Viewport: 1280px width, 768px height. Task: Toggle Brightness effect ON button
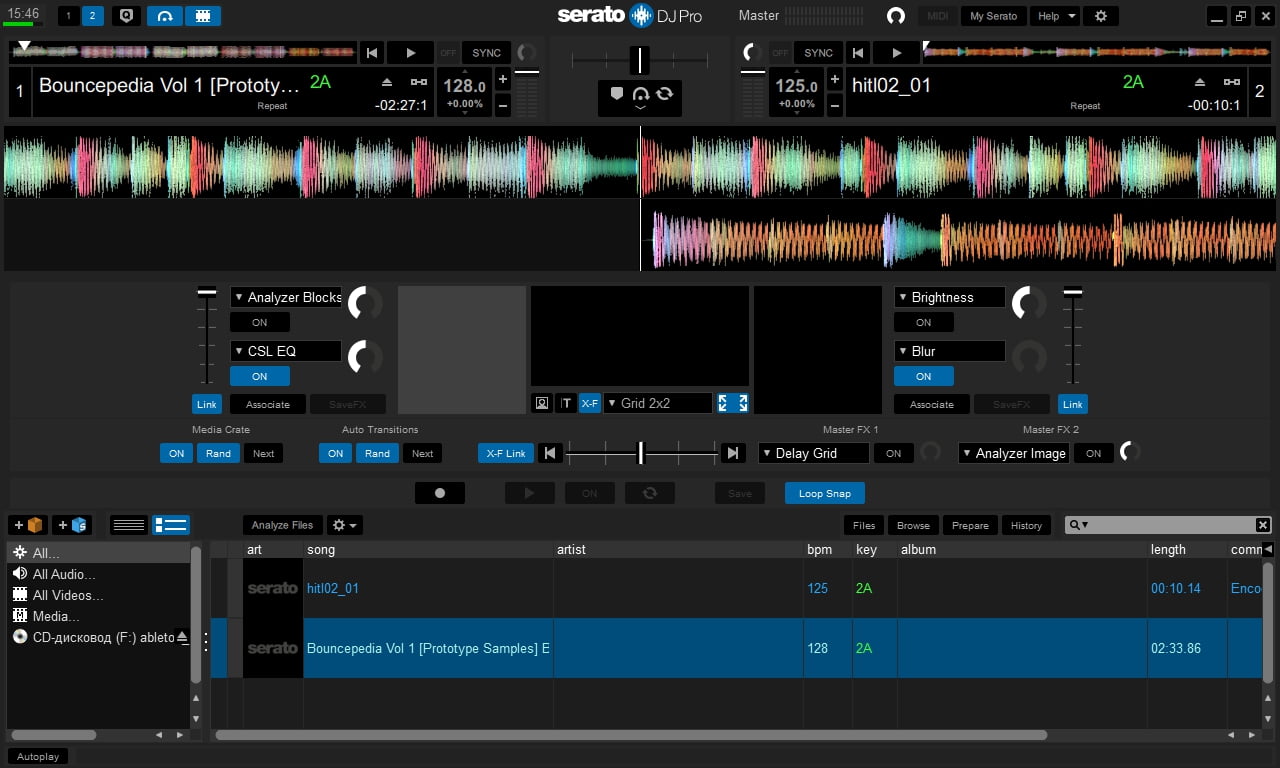pyautogui.click(x=924, y=322)
